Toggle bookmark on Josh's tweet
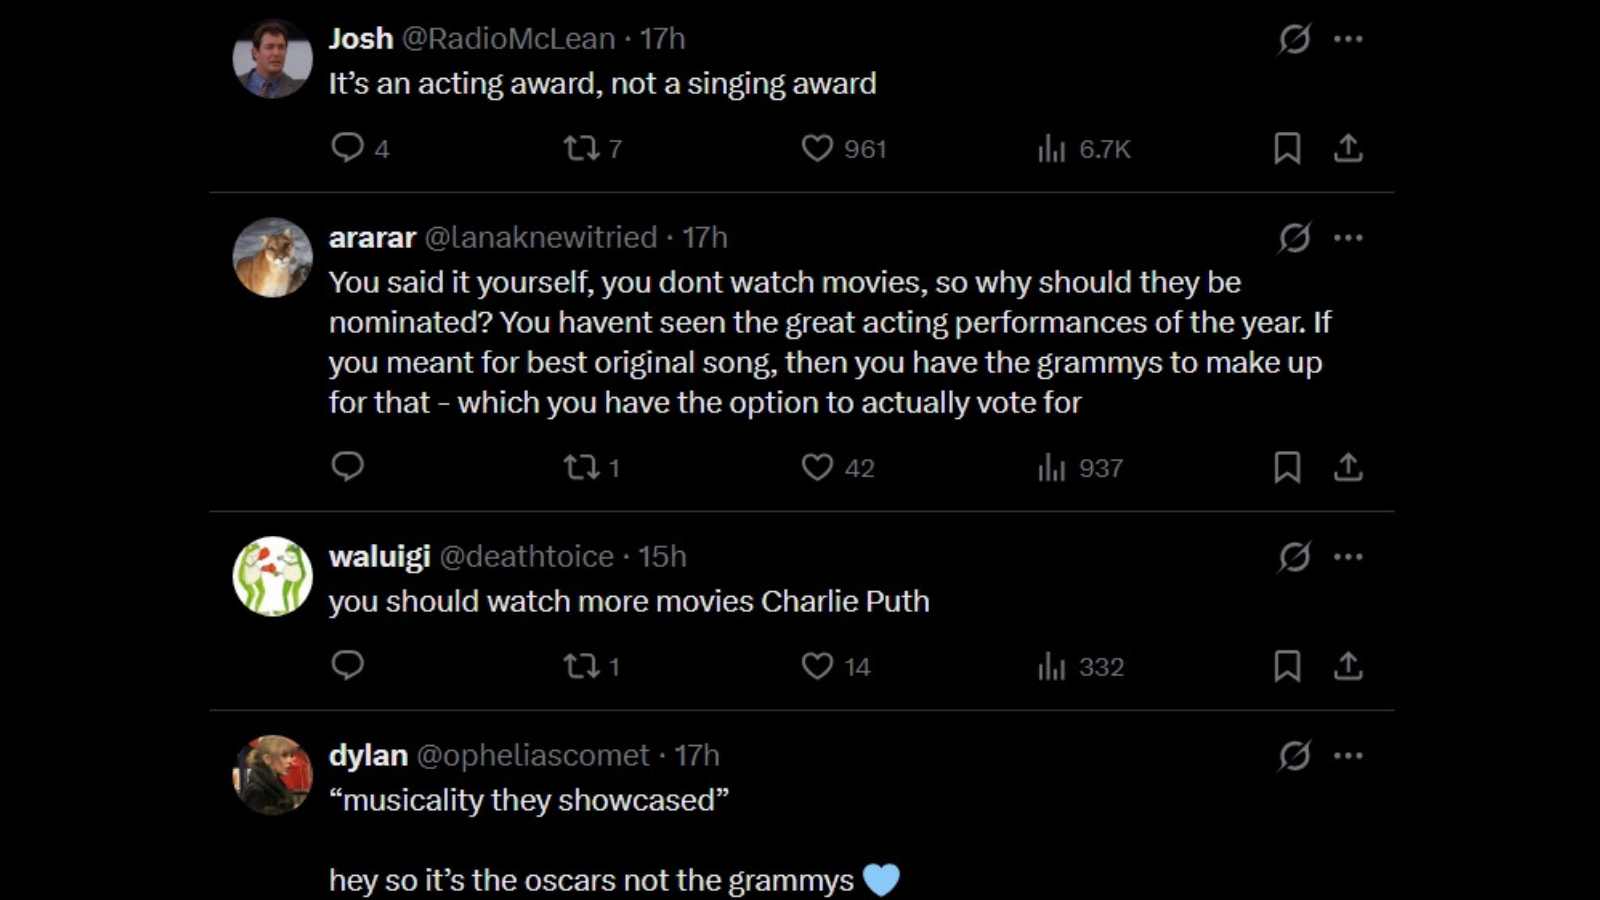 click(1287, 148)
